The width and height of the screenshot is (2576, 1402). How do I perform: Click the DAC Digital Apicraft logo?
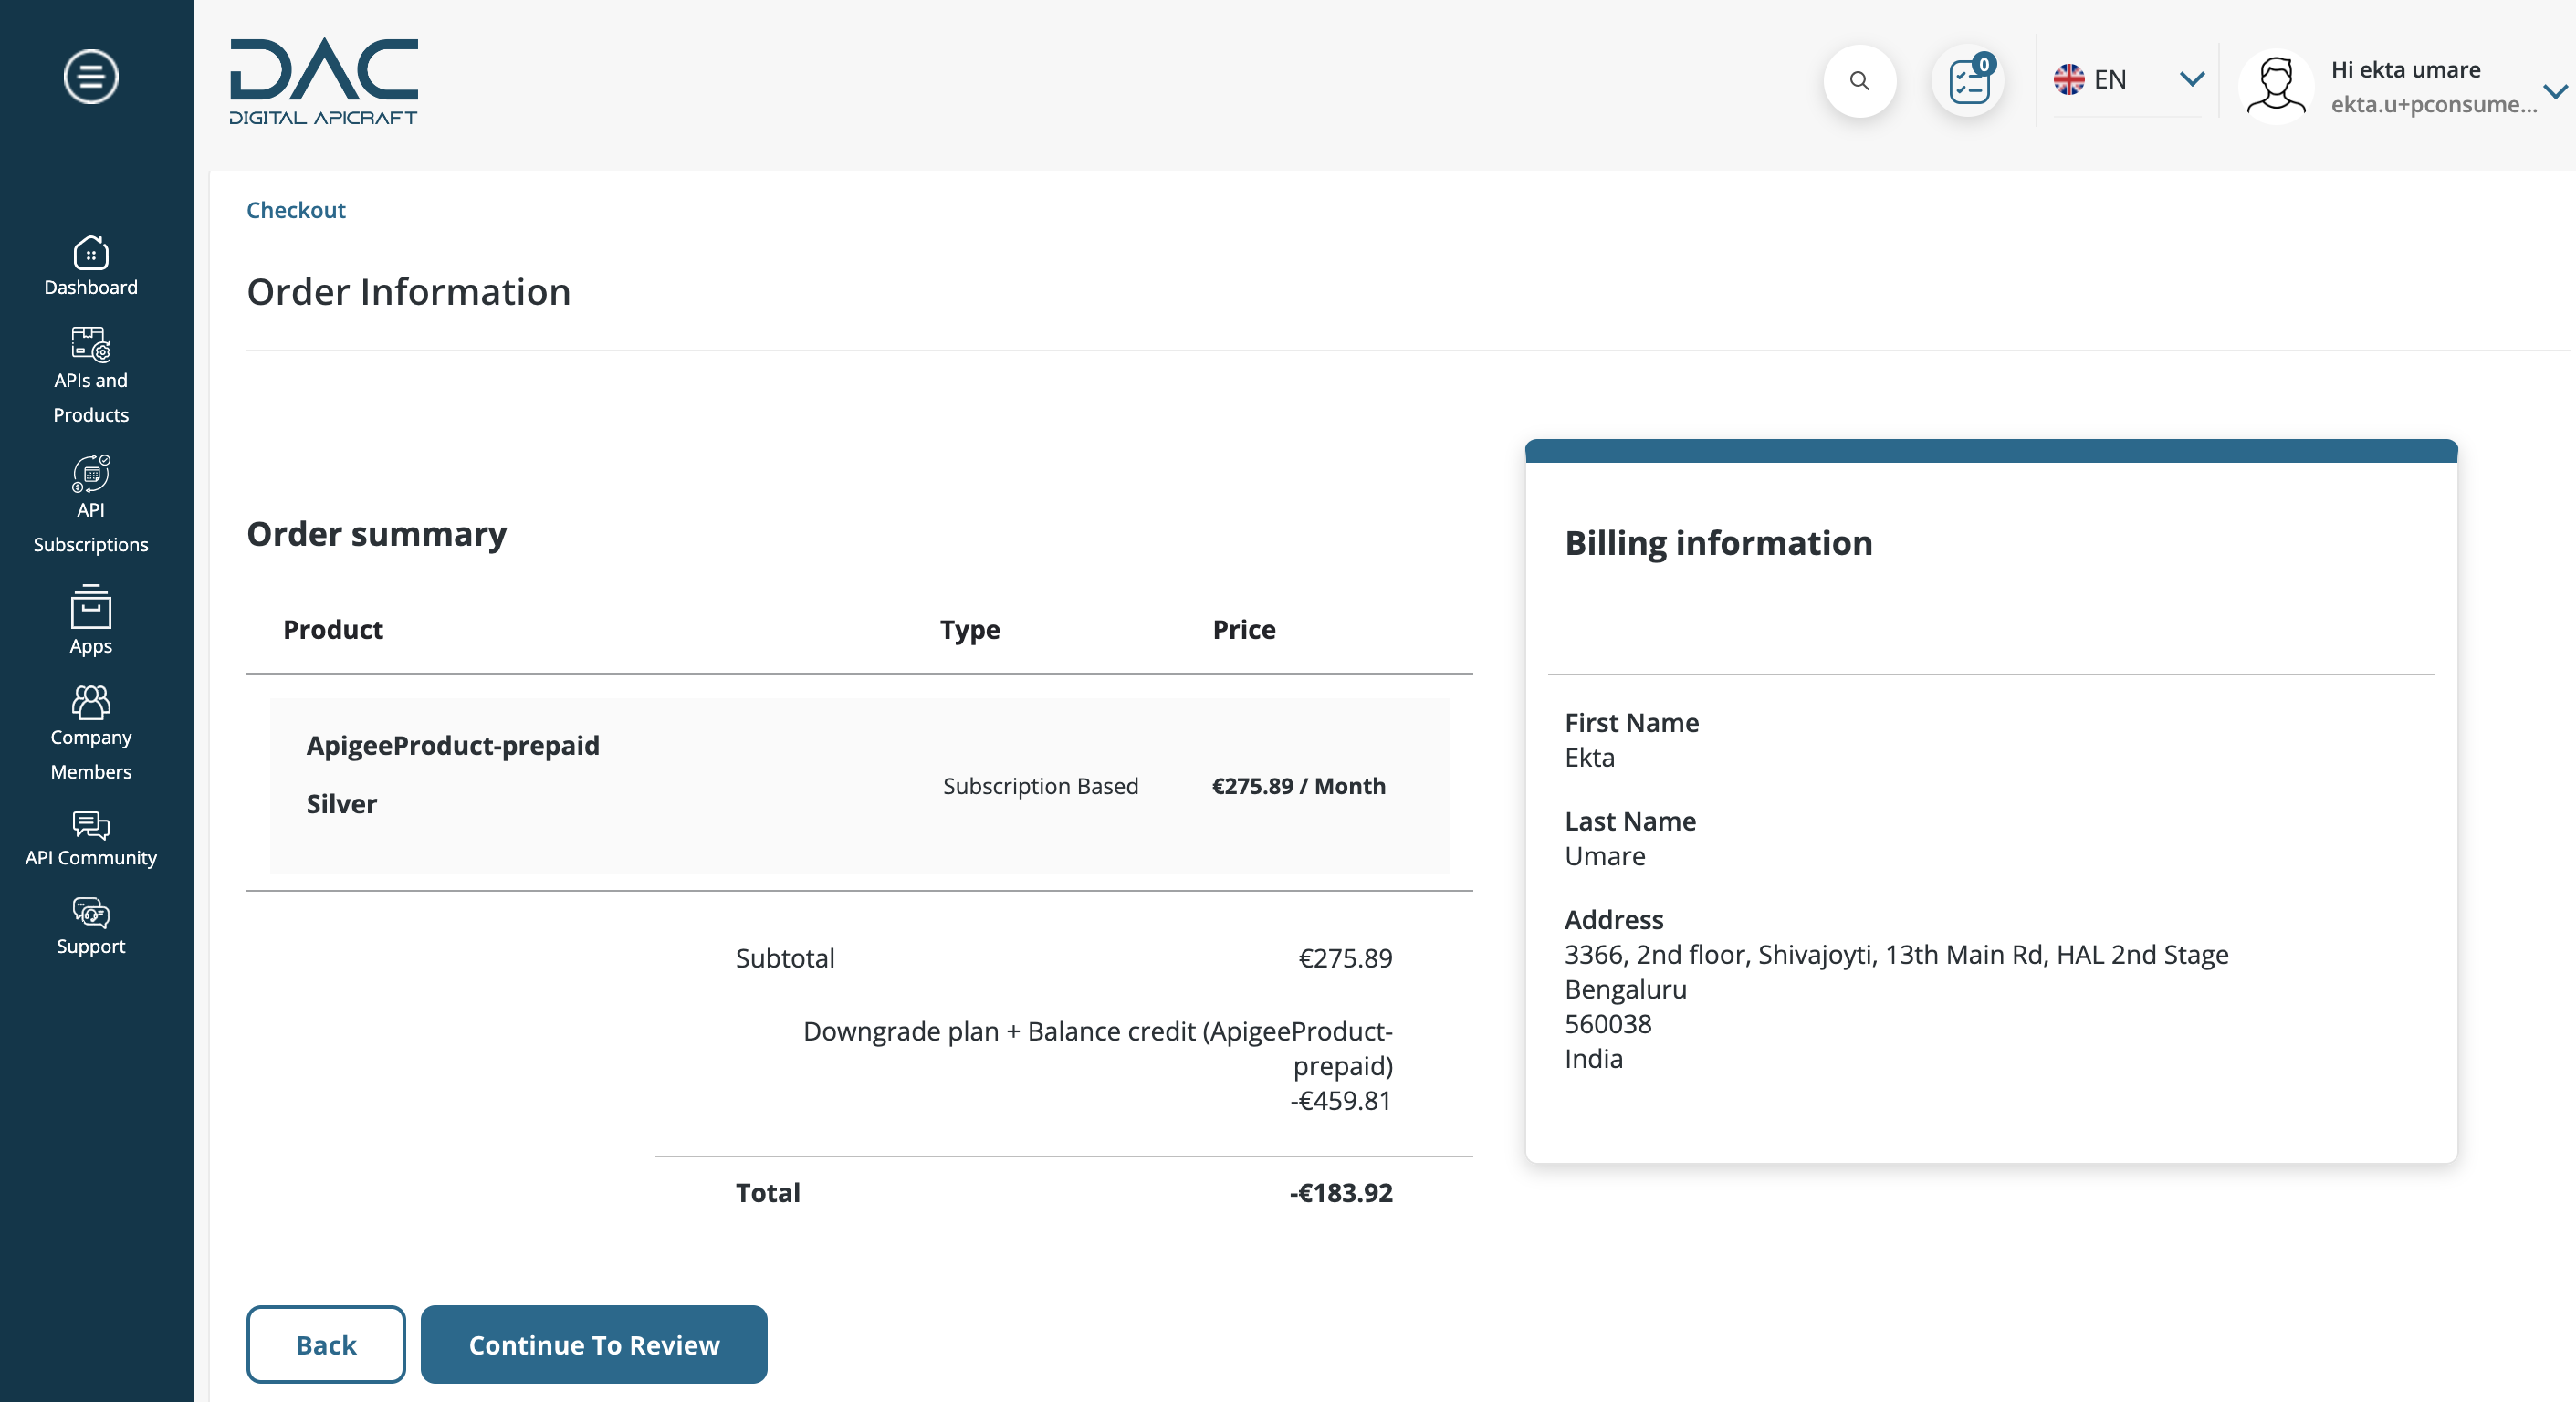pyautogui.click(x=323, y=82)
